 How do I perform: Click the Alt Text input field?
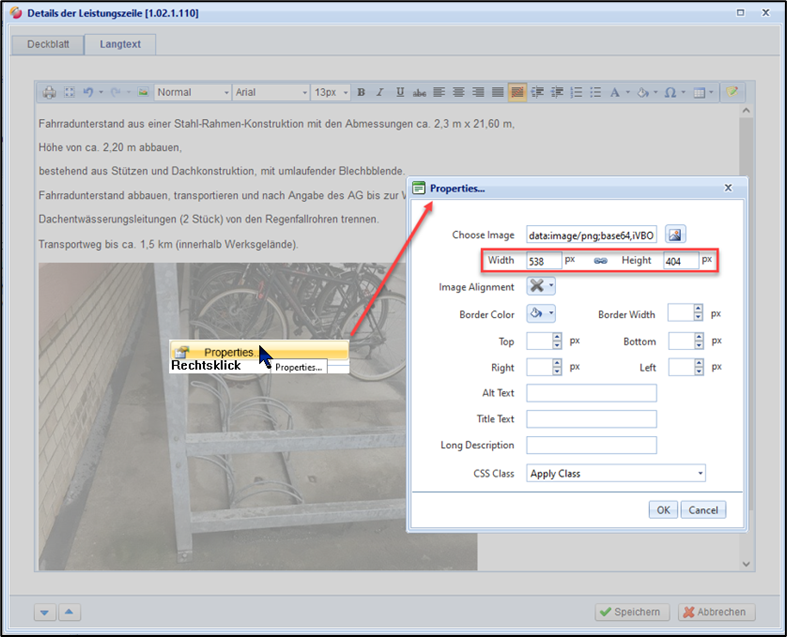(591, 393)
